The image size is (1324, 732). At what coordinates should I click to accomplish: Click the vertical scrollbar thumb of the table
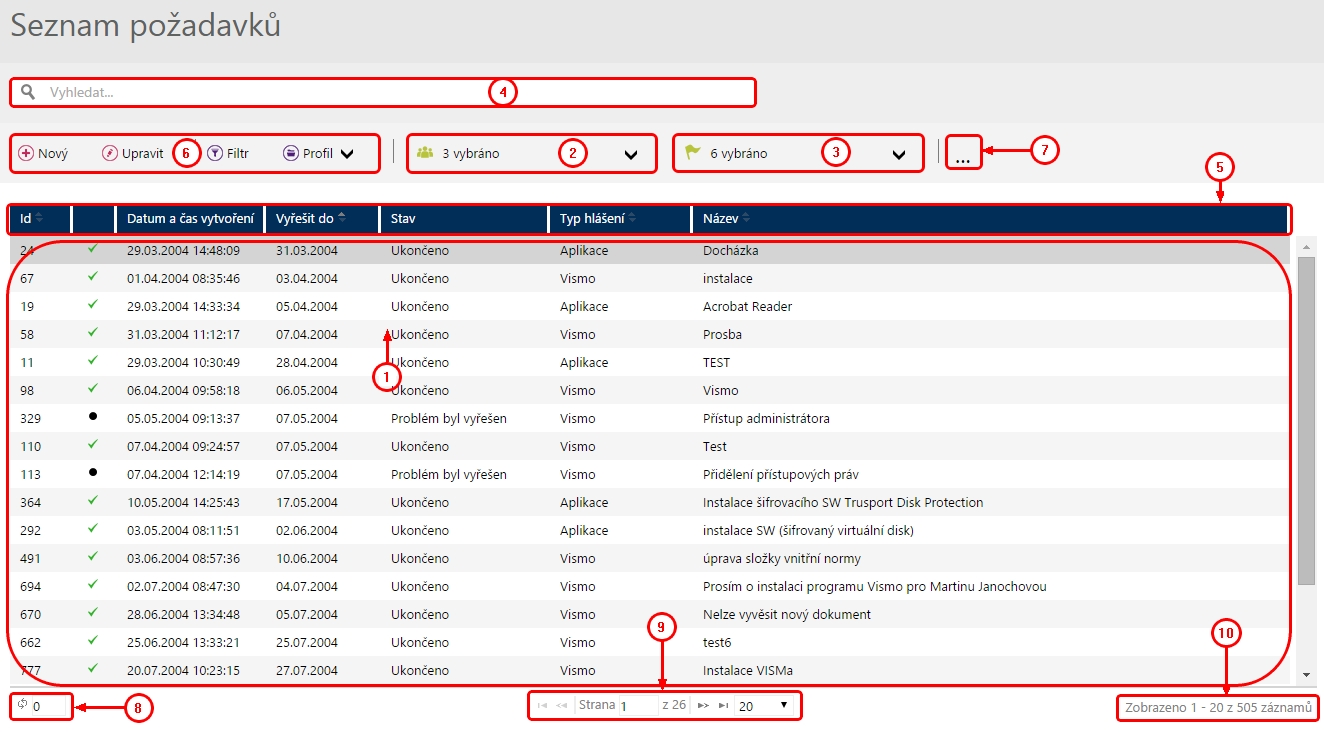click(x=1307, y=420)
